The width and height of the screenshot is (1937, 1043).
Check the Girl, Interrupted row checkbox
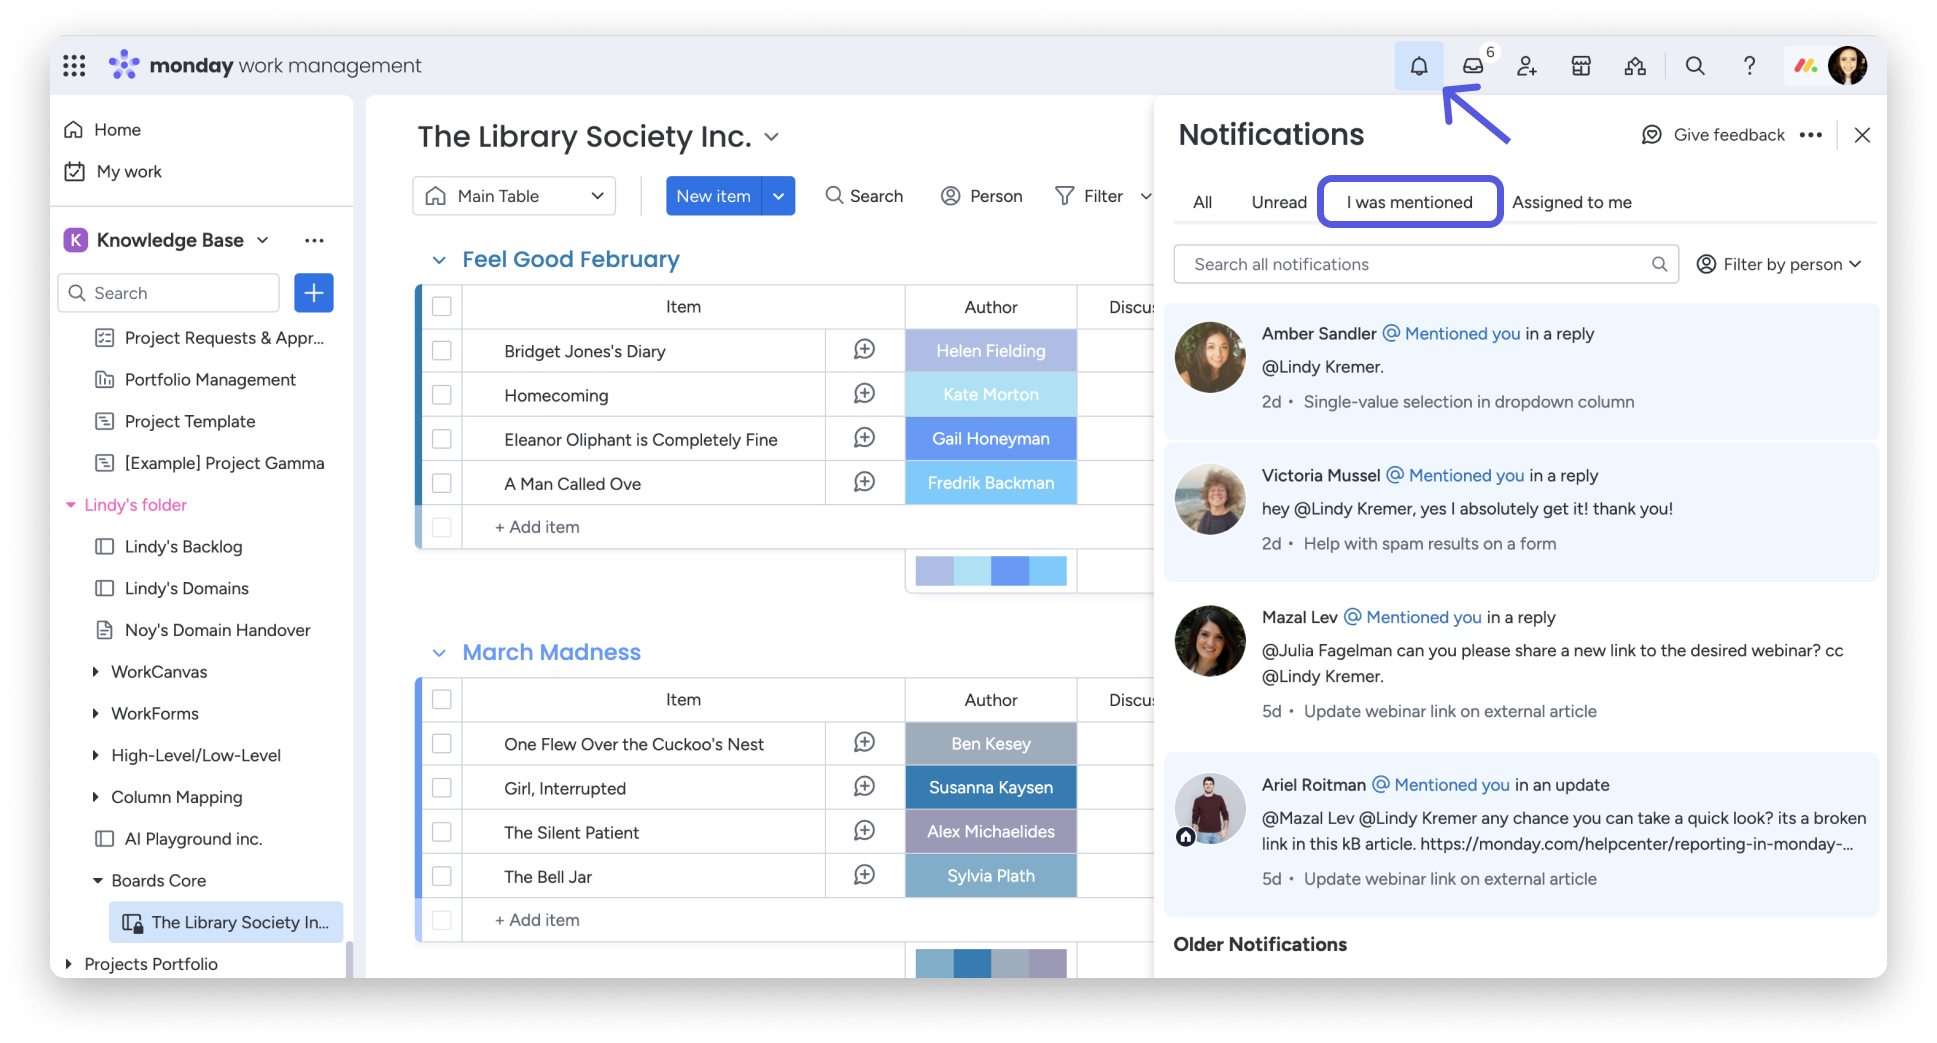[442, 788]
